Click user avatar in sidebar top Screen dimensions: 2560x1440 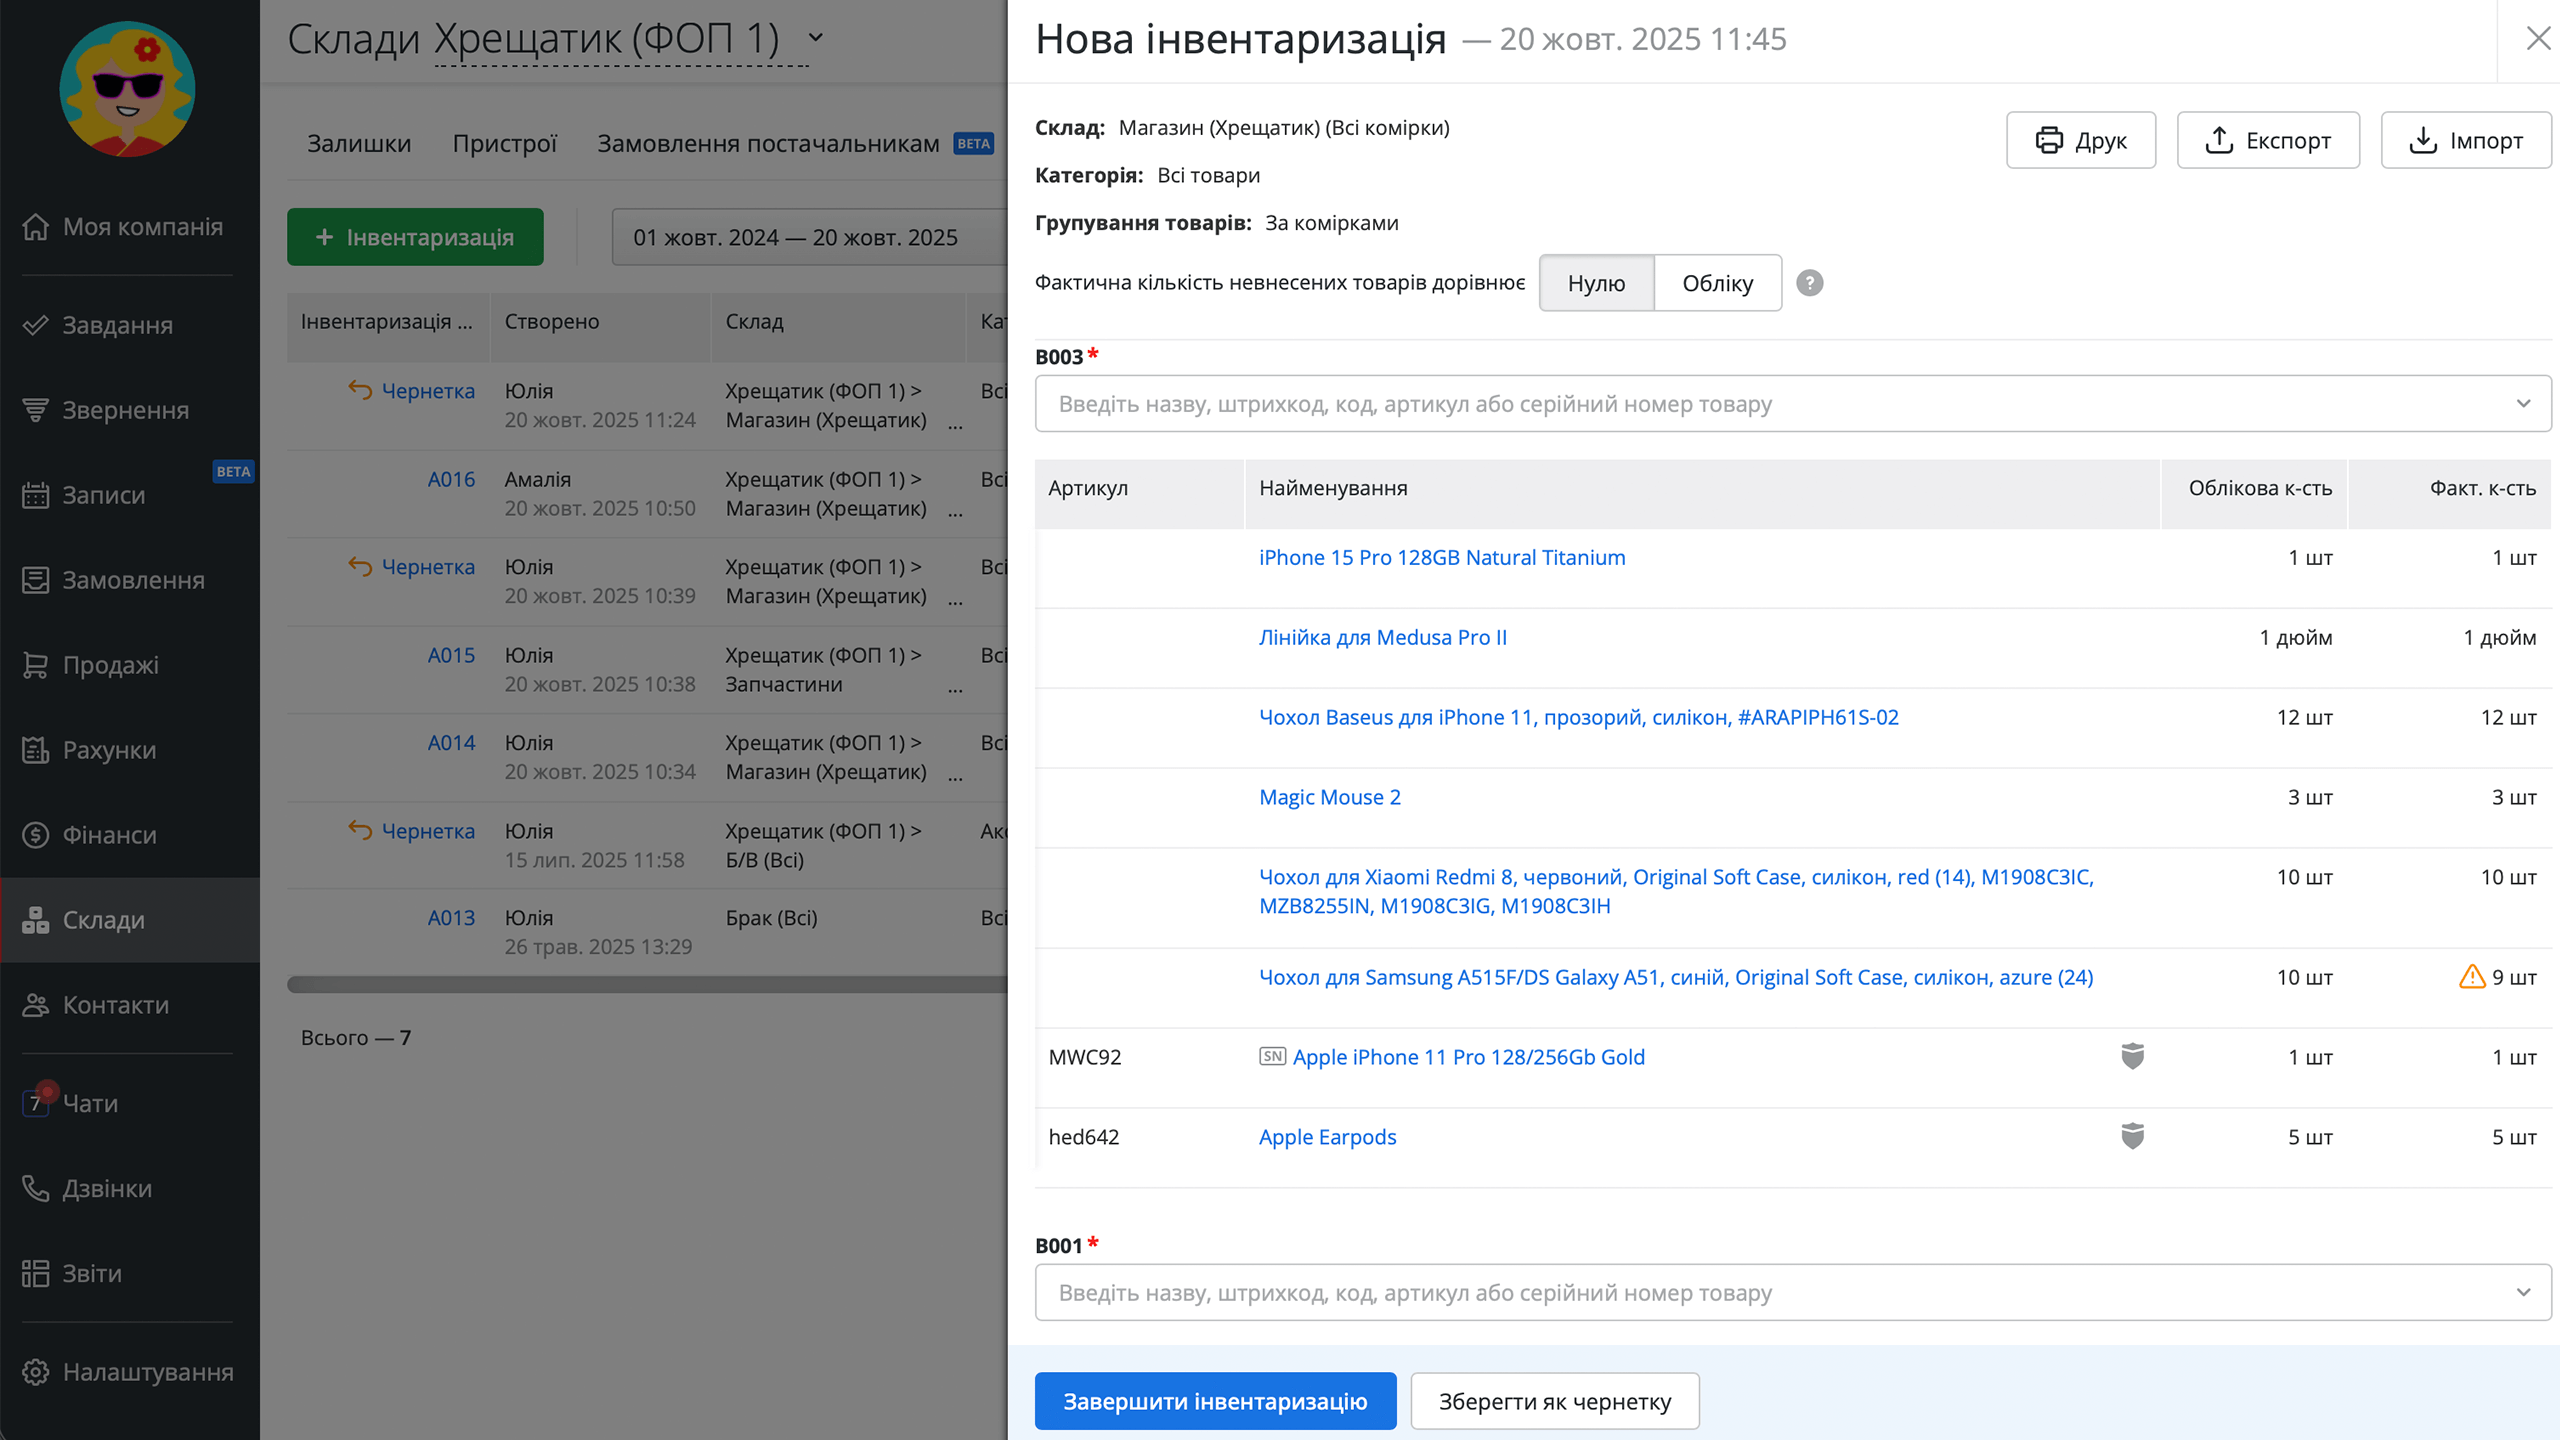(x=127, y=89)
